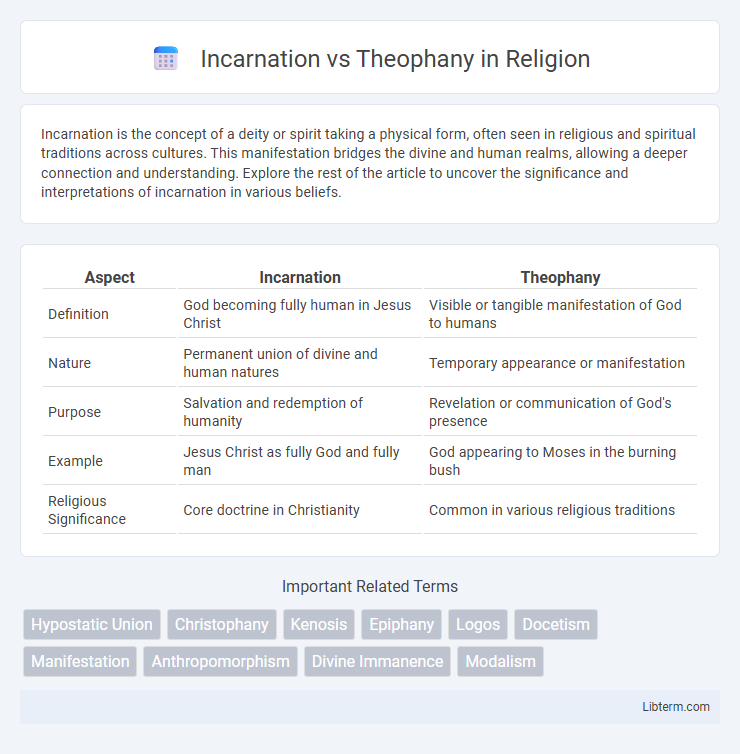The height and width of the screenshot is (754, 740).
Task: Click the intro paragraph about incarnation
Action: 370,163
